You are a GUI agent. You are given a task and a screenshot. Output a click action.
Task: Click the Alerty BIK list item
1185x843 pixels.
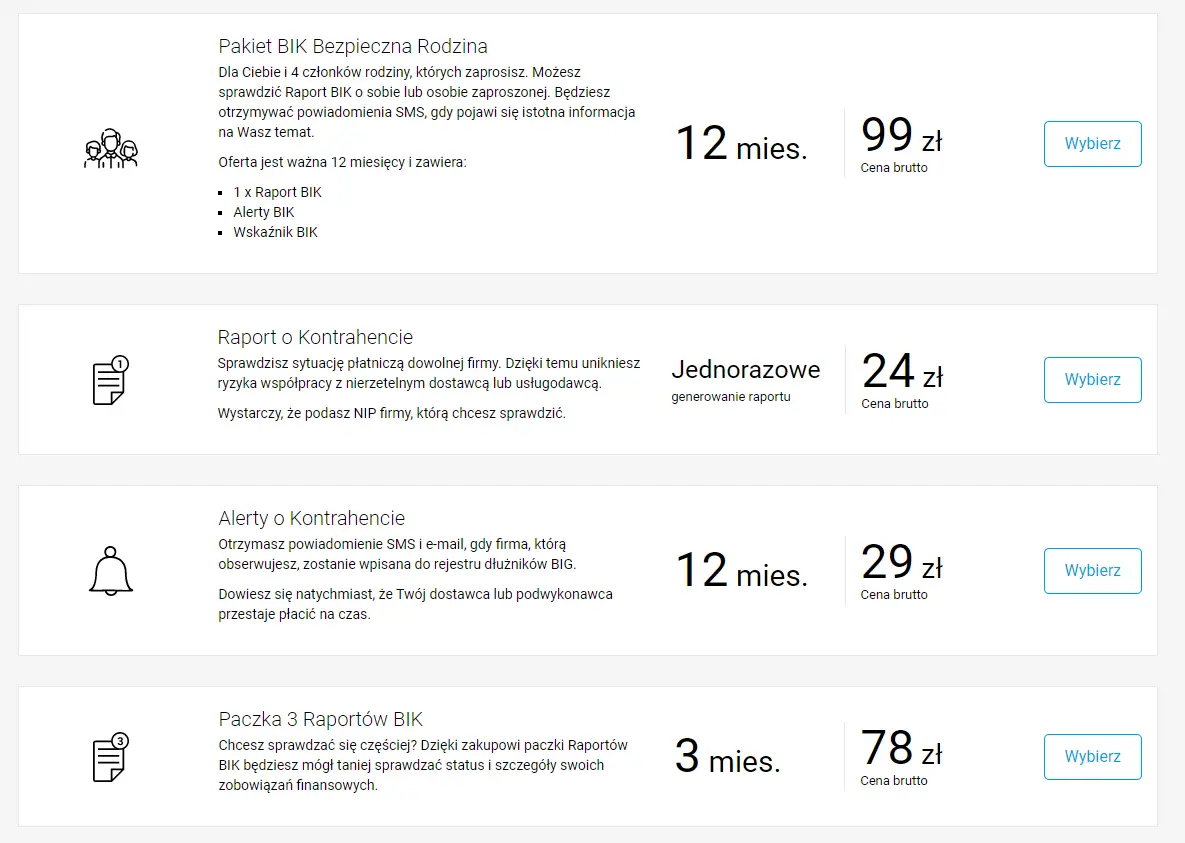[264, 212]
